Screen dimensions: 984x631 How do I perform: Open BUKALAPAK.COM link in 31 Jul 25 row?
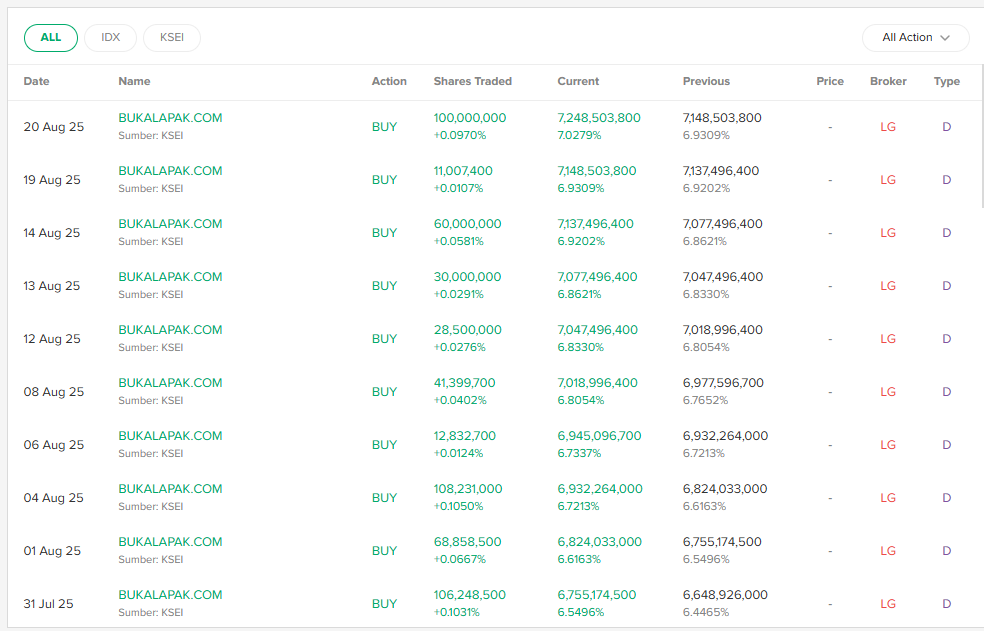tap(170, 595)
